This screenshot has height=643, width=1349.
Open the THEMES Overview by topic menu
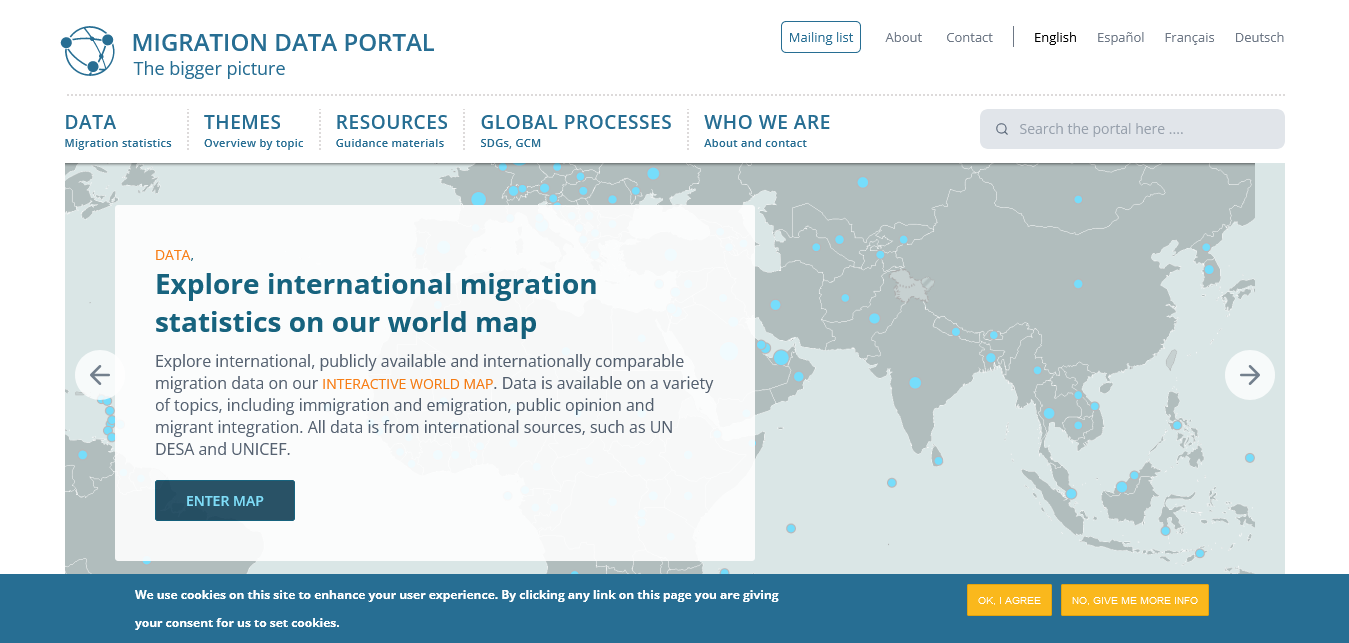click(x=253, y=130)
